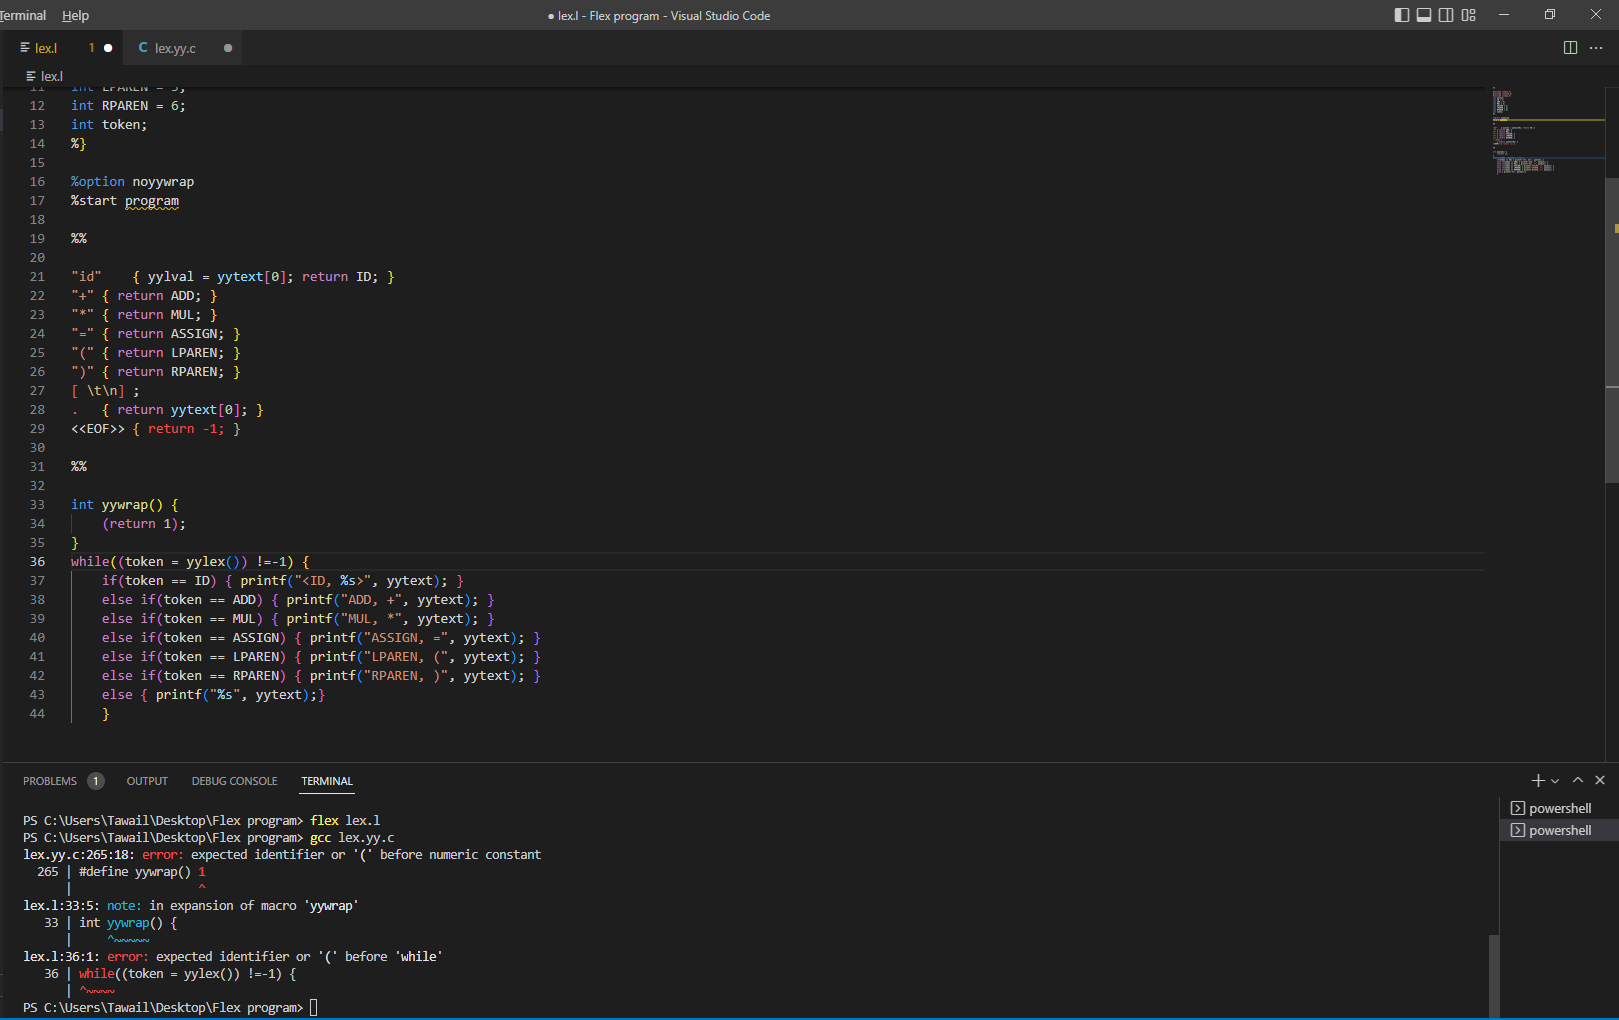Viewport: 1619px width, 1020px height.
Task: Open the editor More Actions ellipsis
Action: [1596, 48]
